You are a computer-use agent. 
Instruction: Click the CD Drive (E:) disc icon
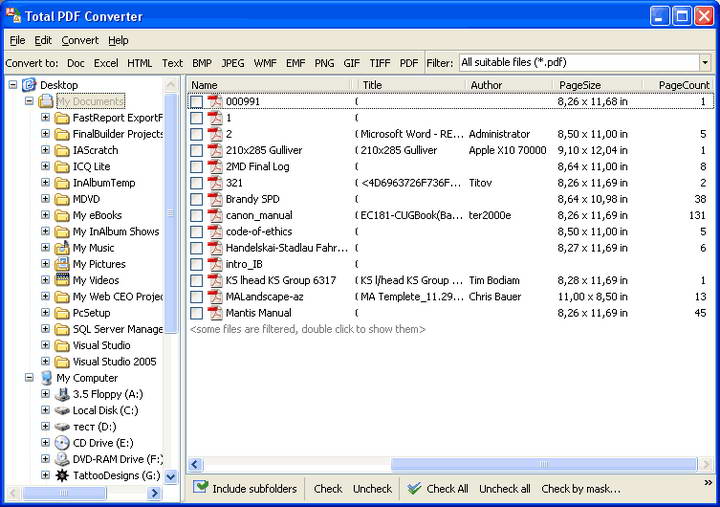[62, 443]
